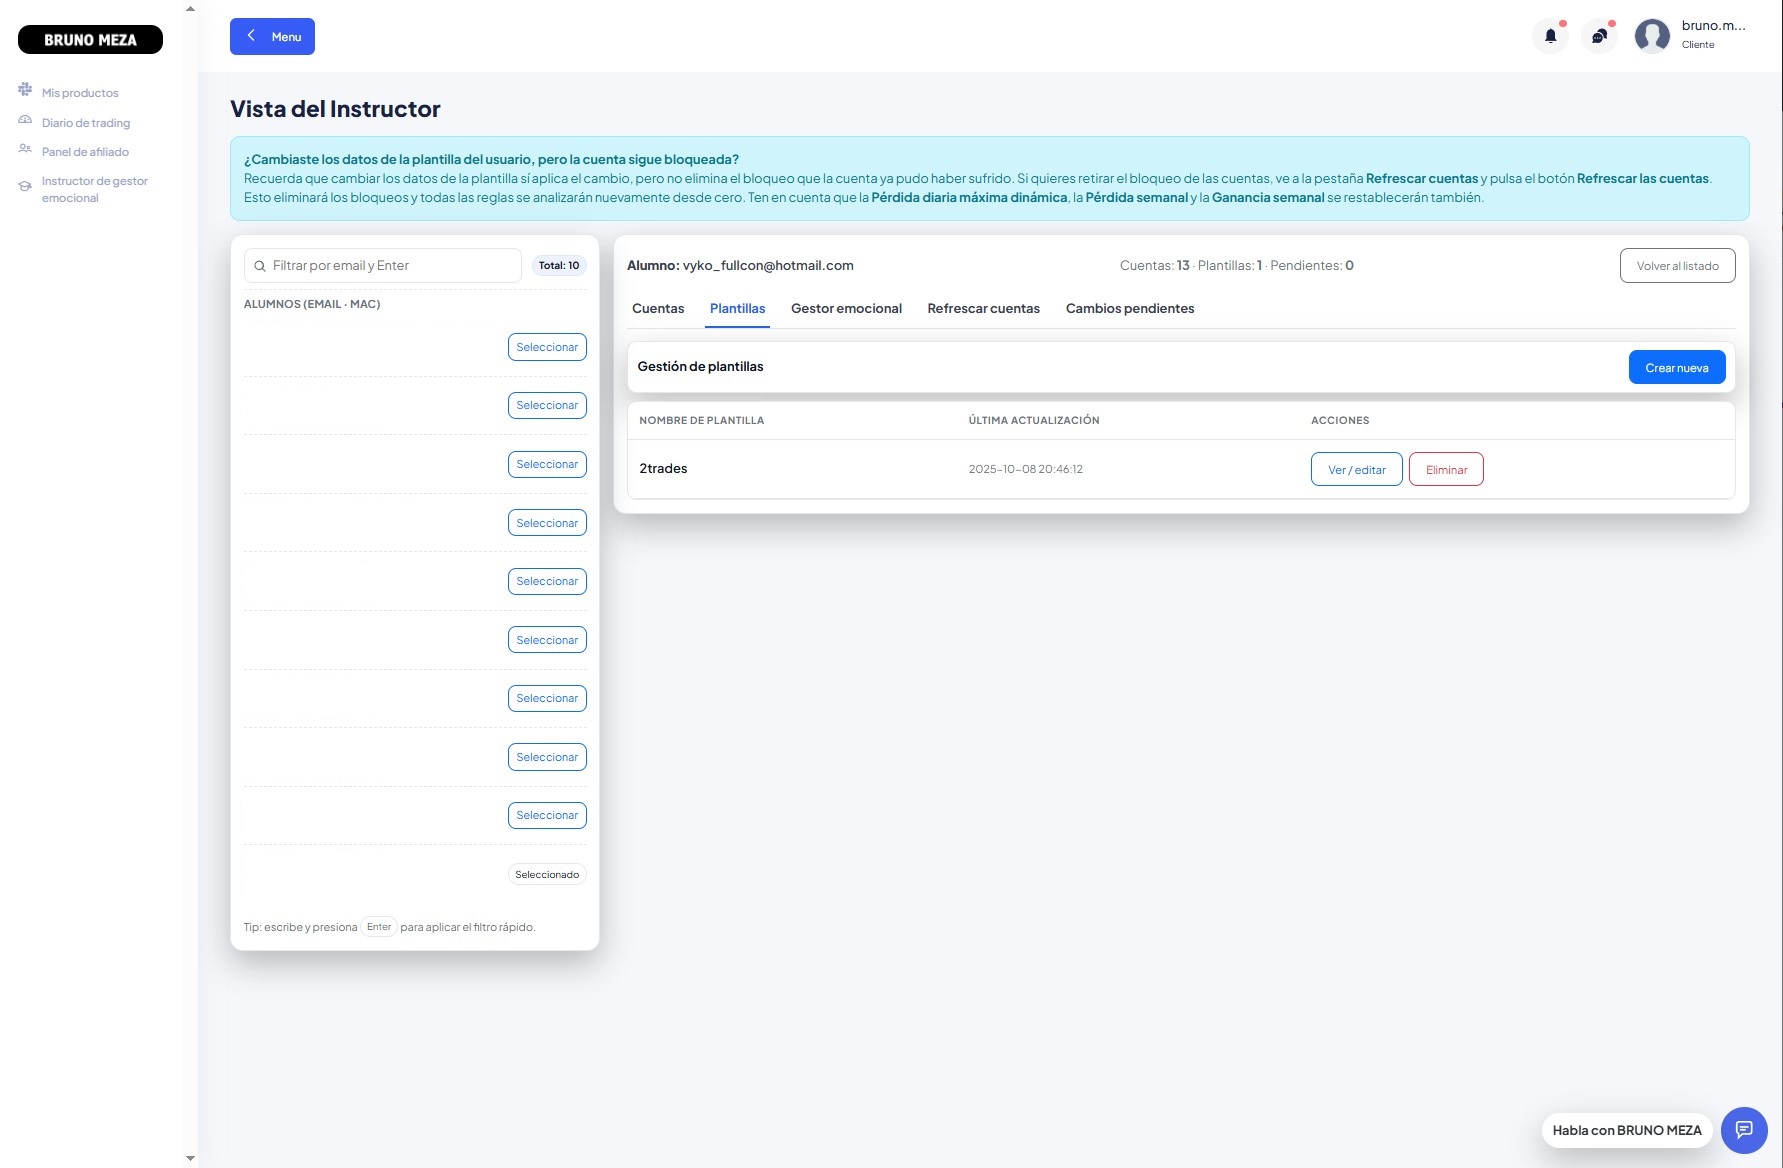Click the Volver al listado button
Image resolution: width=1783 pixels, height=1168 pixels.
1677,266
